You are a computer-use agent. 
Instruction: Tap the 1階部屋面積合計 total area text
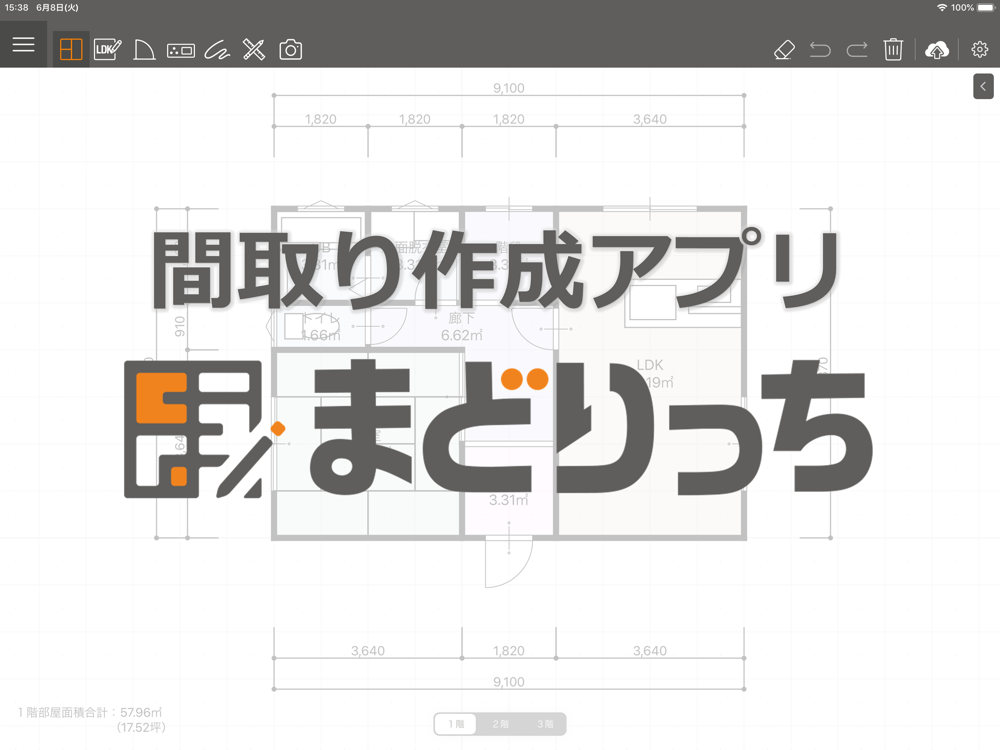pyautogui.click(x=90, y=719)
